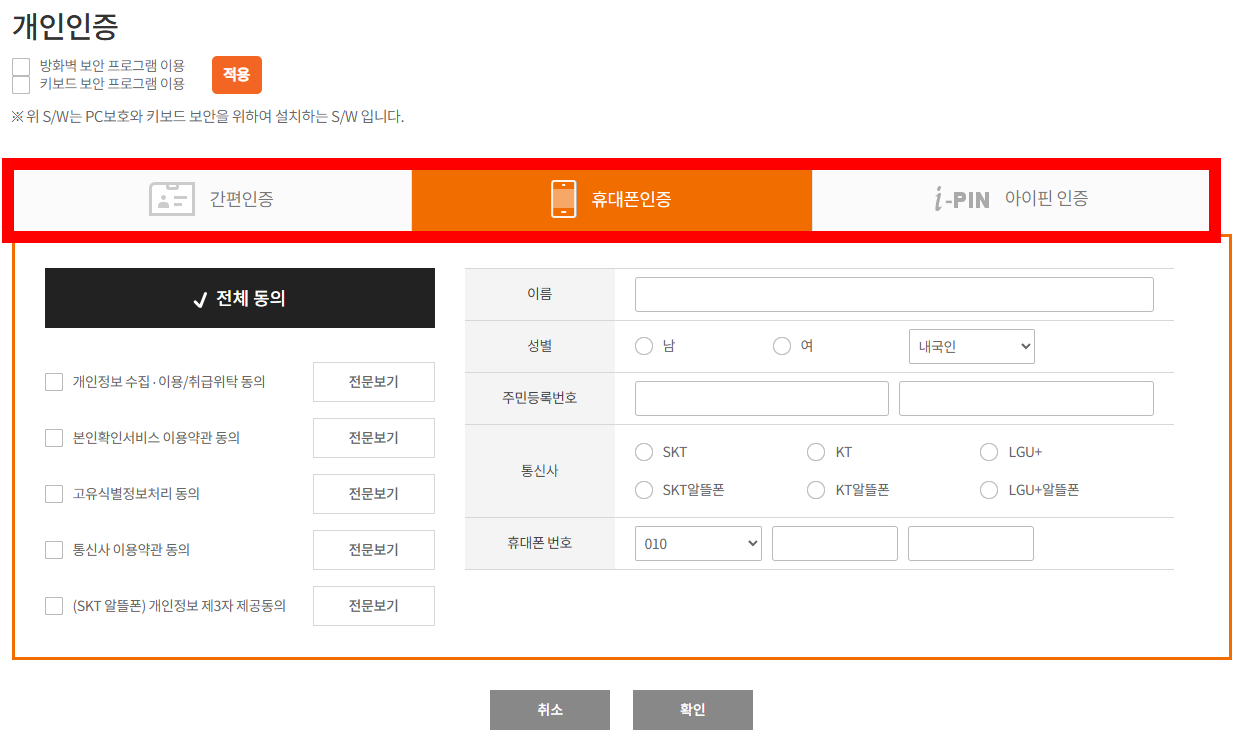Click the phone icon on 휴대폰인증 tab
1246x748 pixels.
(x=563, y=199)
